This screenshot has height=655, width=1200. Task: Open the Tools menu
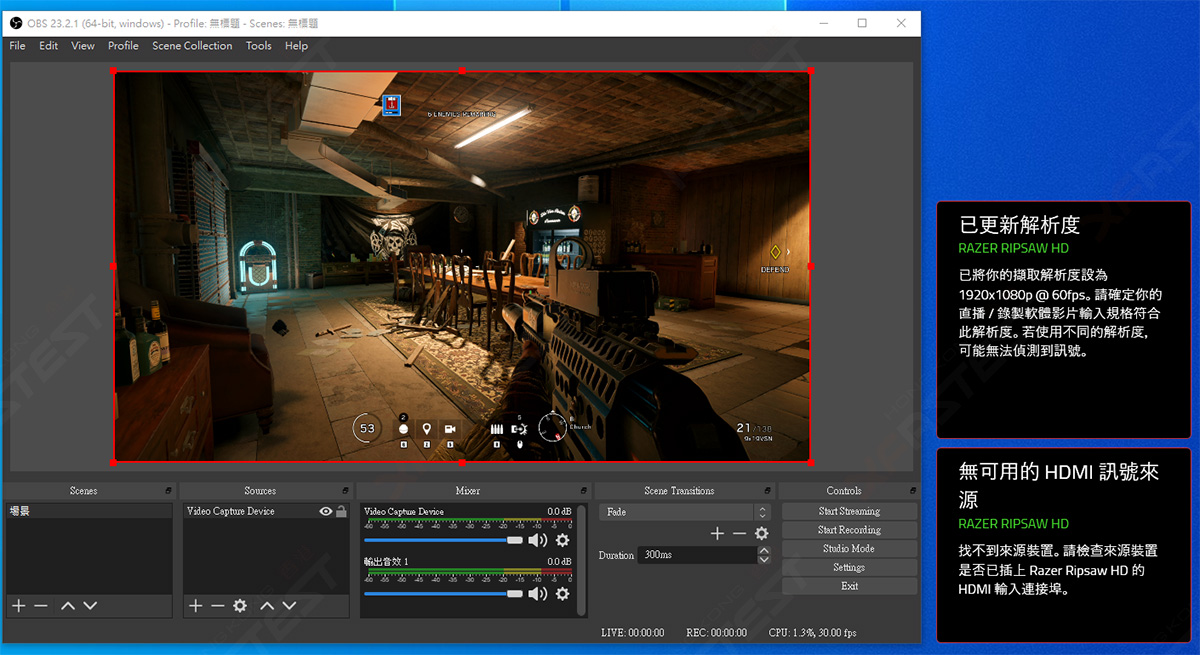(259, 46)
